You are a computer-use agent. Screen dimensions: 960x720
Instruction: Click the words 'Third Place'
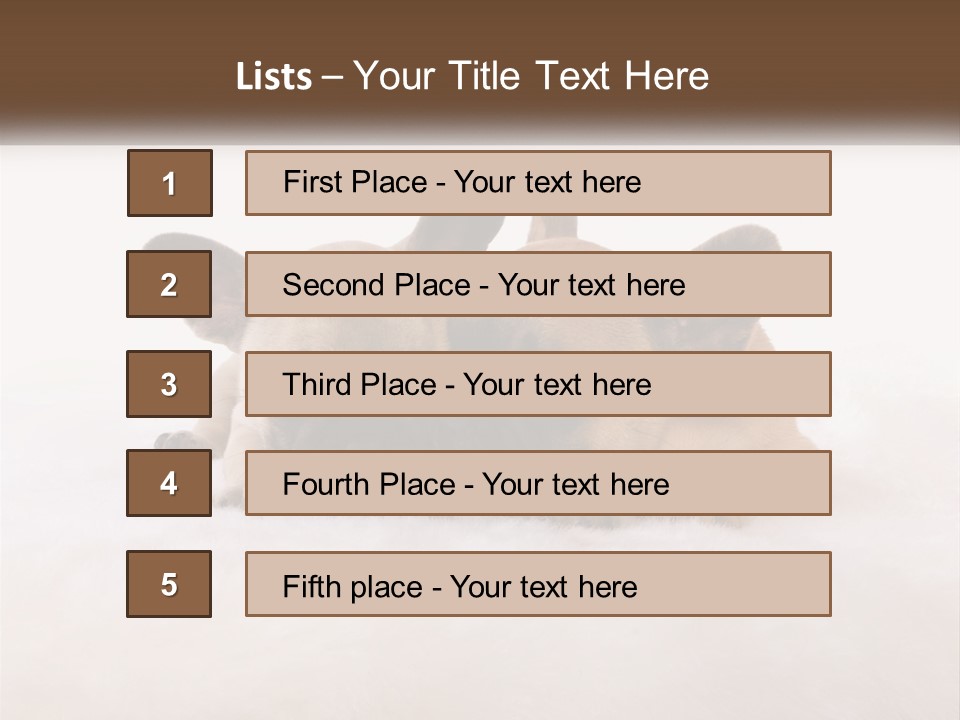click(359, 384)
